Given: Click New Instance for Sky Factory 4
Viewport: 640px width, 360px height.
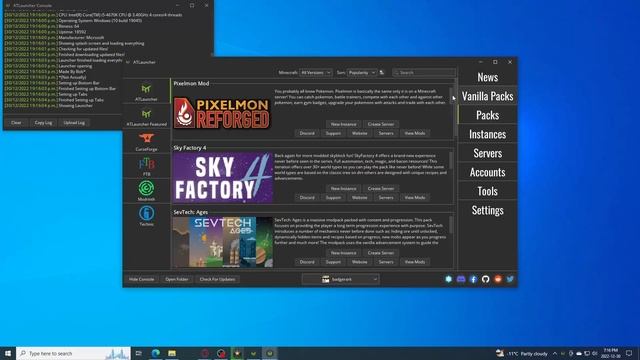Looking at the screenshot, I should click(343, 189).
